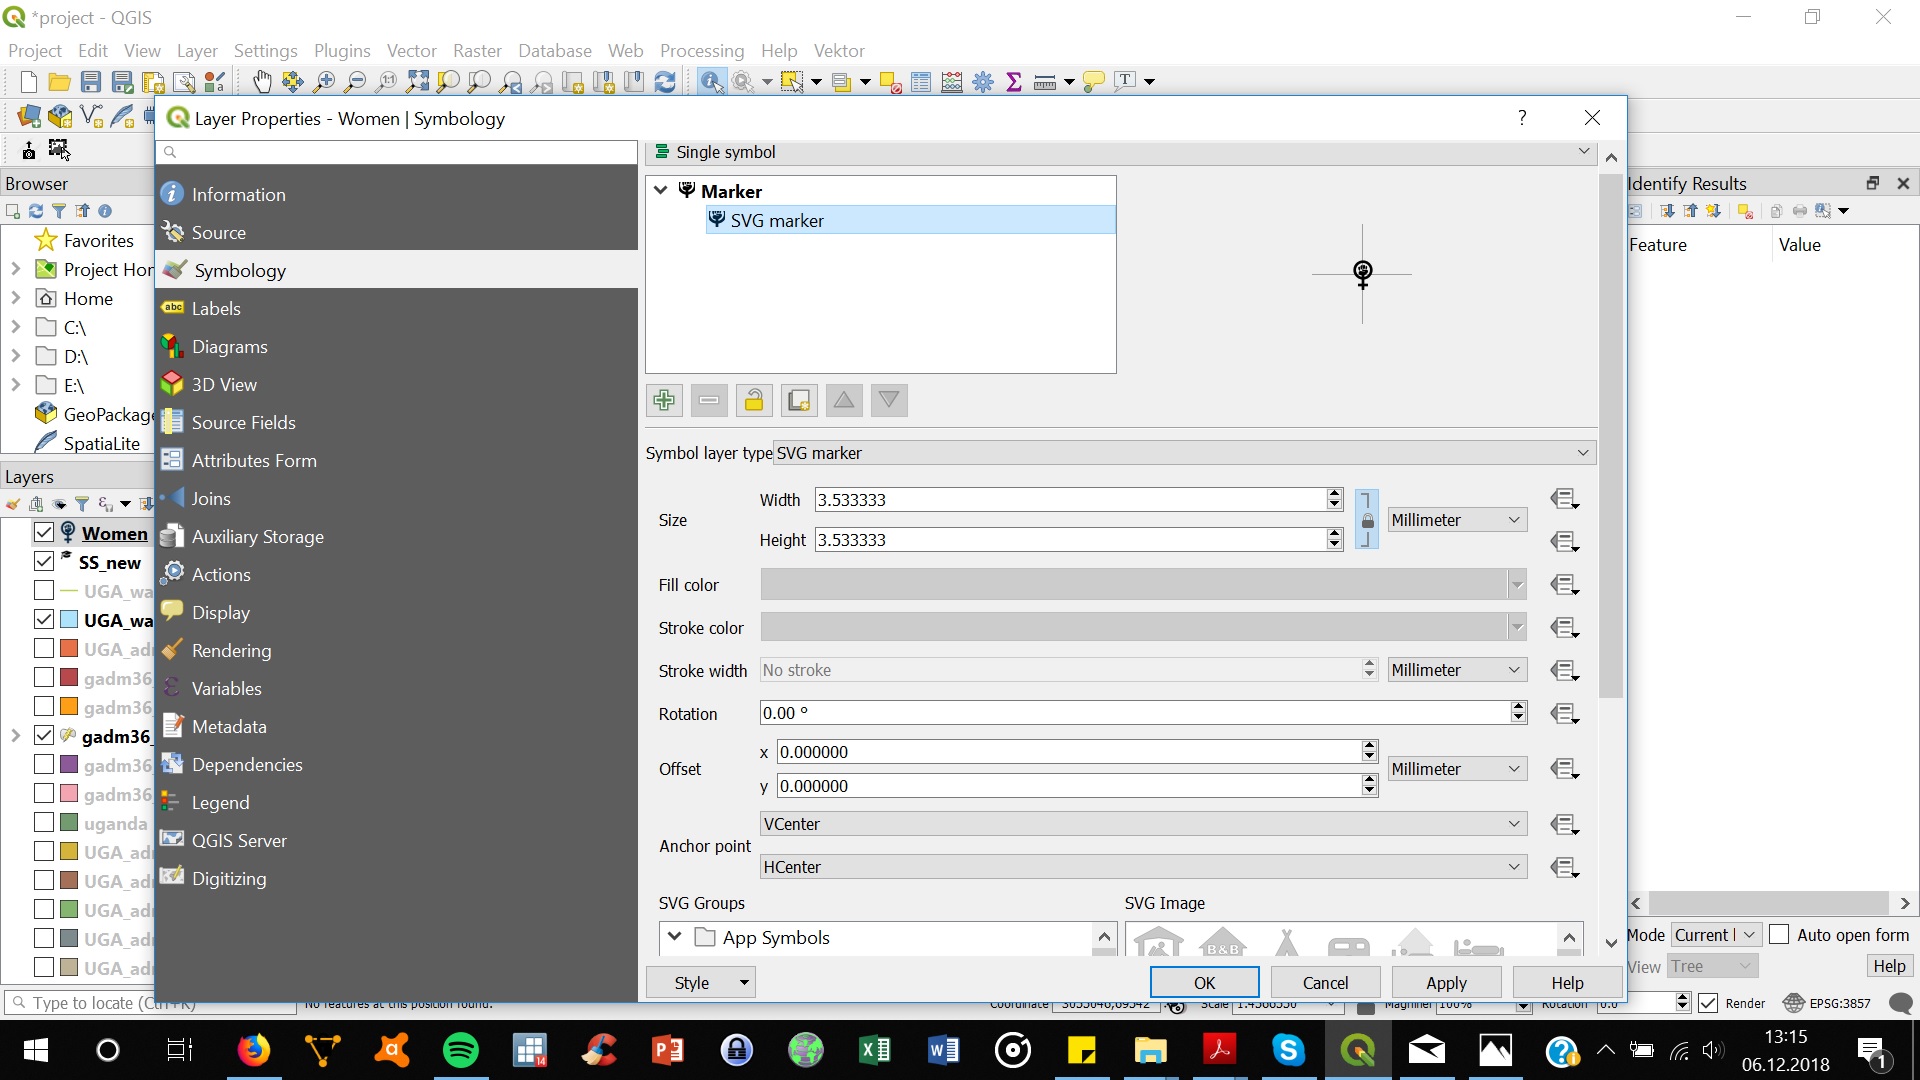Open data-defined override for Rotation
This screenshot has width=1920, height=1080.
pyautogui.click(x=1564, y=714)
